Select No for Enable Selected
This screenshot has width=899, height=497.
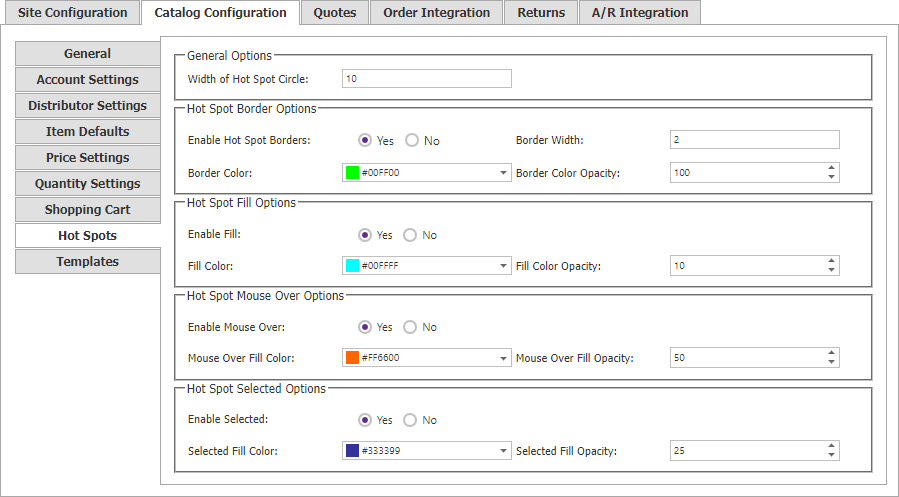click(x=410, y=420)
